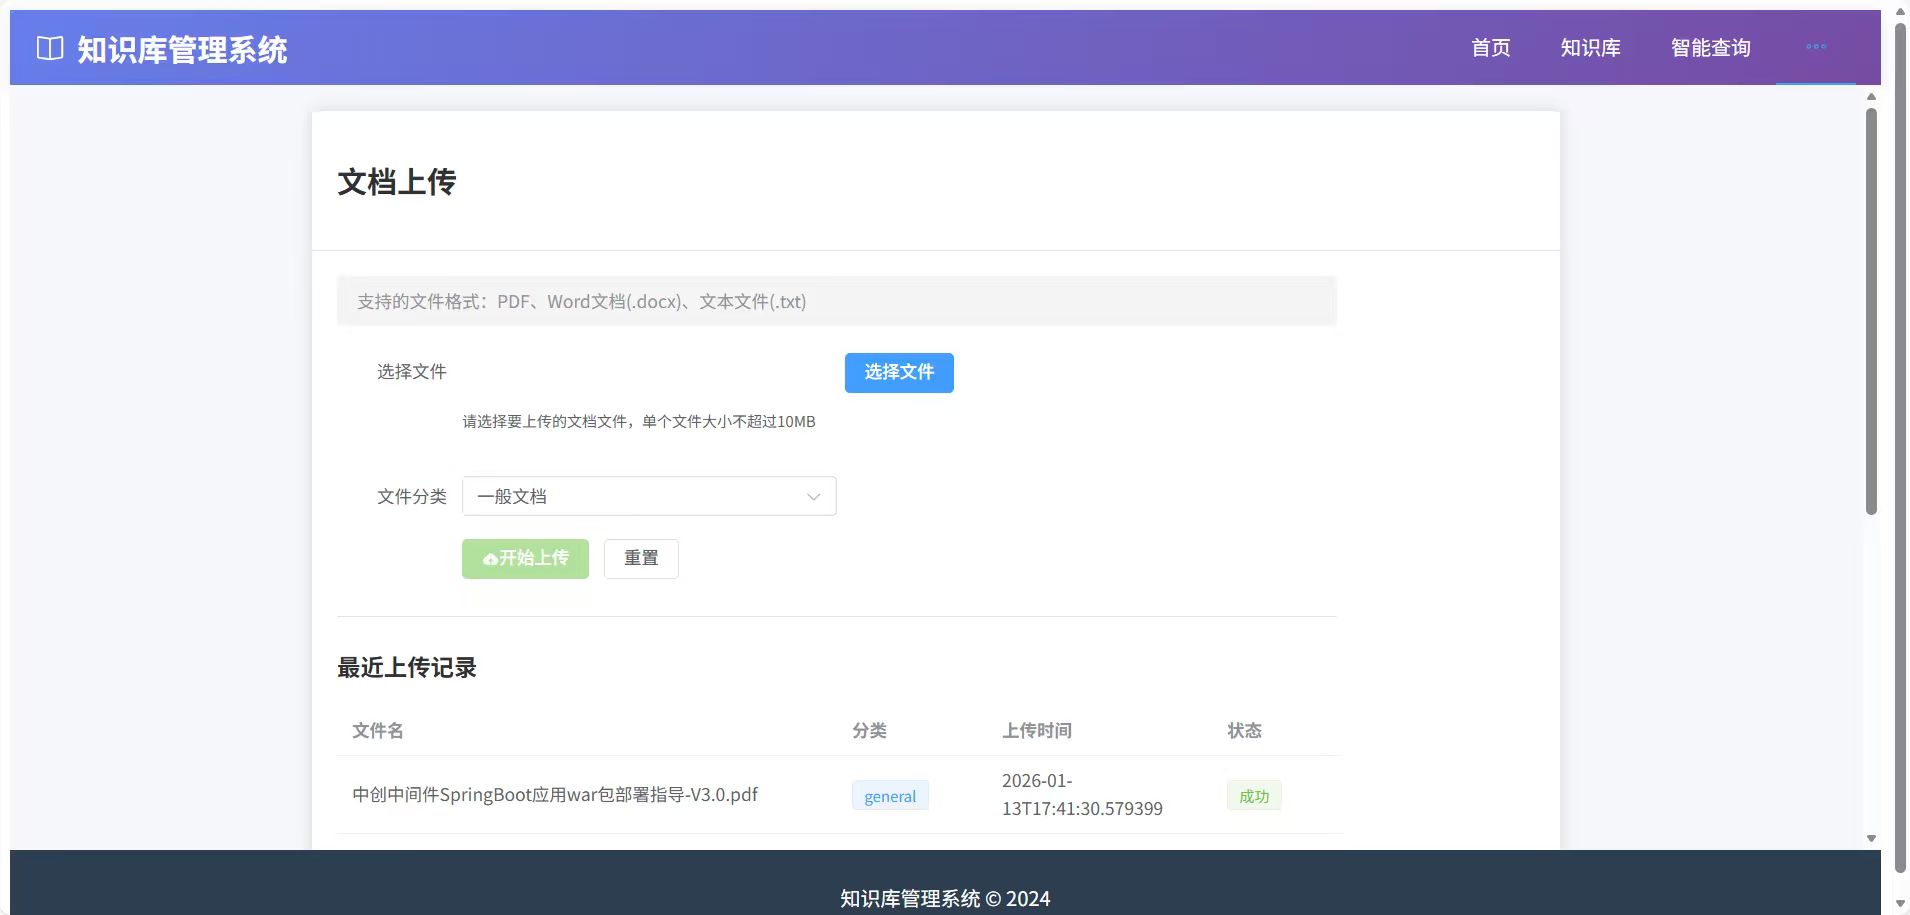
Task: Click the scrollbar up arrow icon
Action: tap(1870, 96)
